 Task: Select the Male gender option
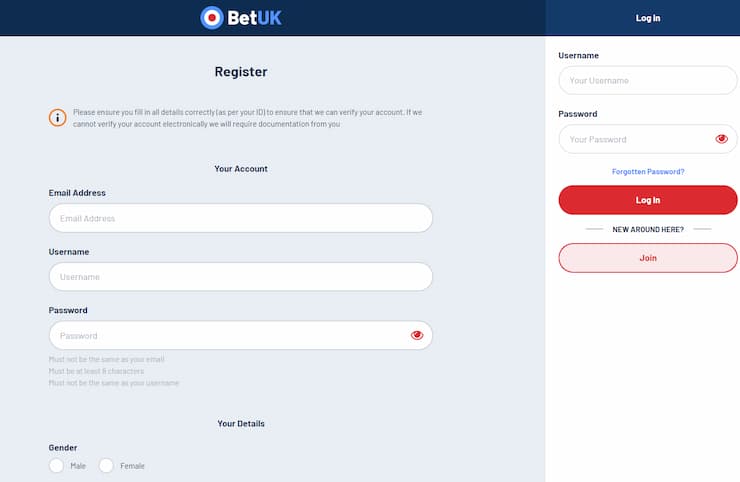(x=57, y=466)
